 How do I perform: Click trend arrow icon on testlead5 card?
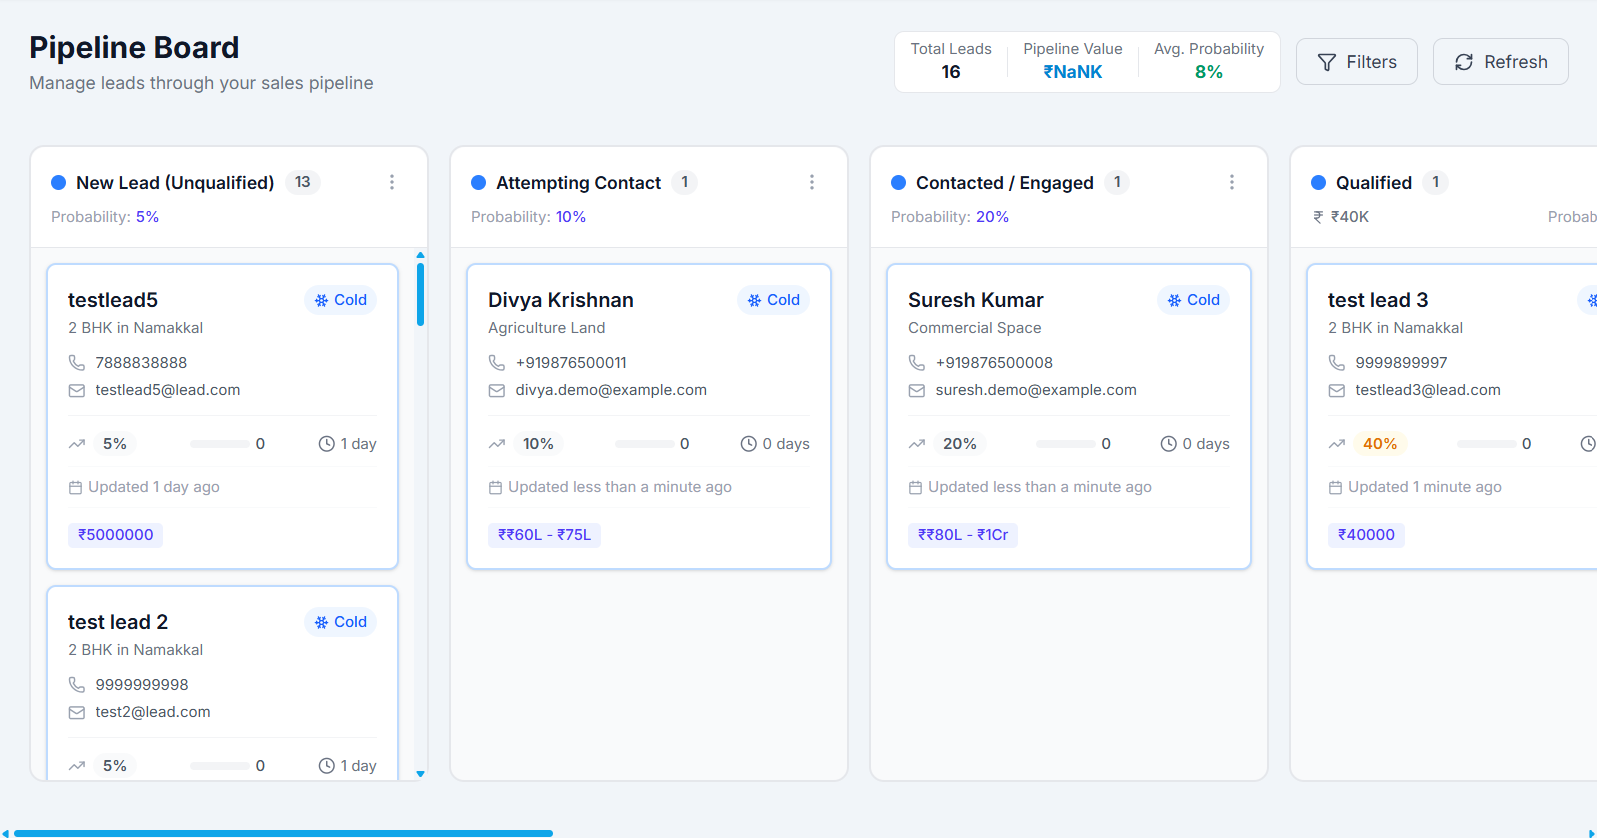[77, 444]
